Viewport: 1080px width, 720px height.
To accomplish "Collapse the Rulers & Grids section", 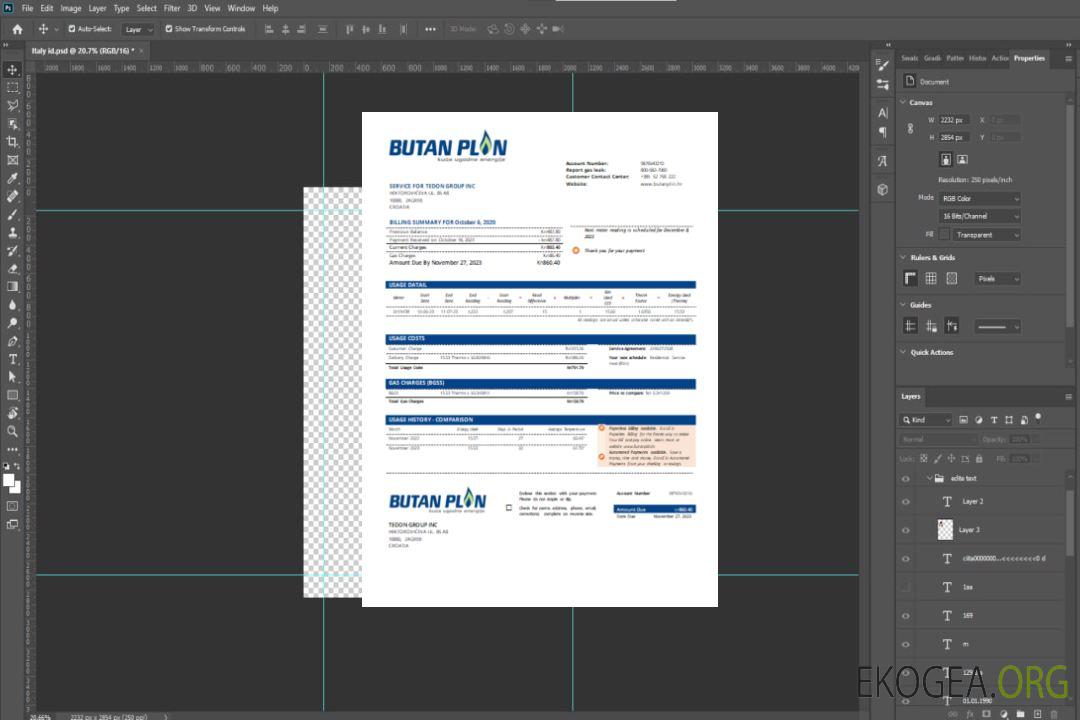I will (x=903, y=257).
